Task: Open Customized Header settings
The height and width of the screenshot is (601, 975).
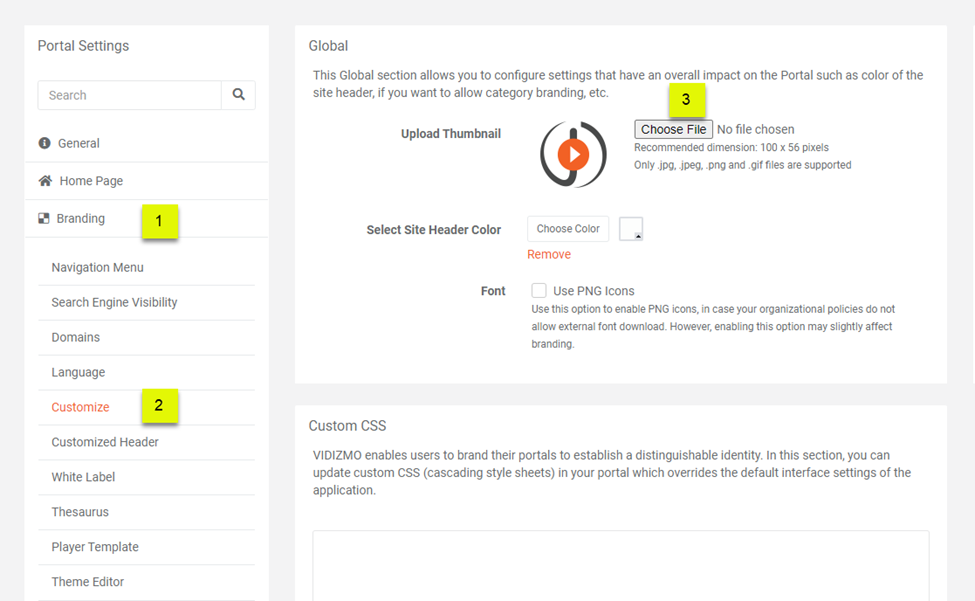Action: coord(105,442)
